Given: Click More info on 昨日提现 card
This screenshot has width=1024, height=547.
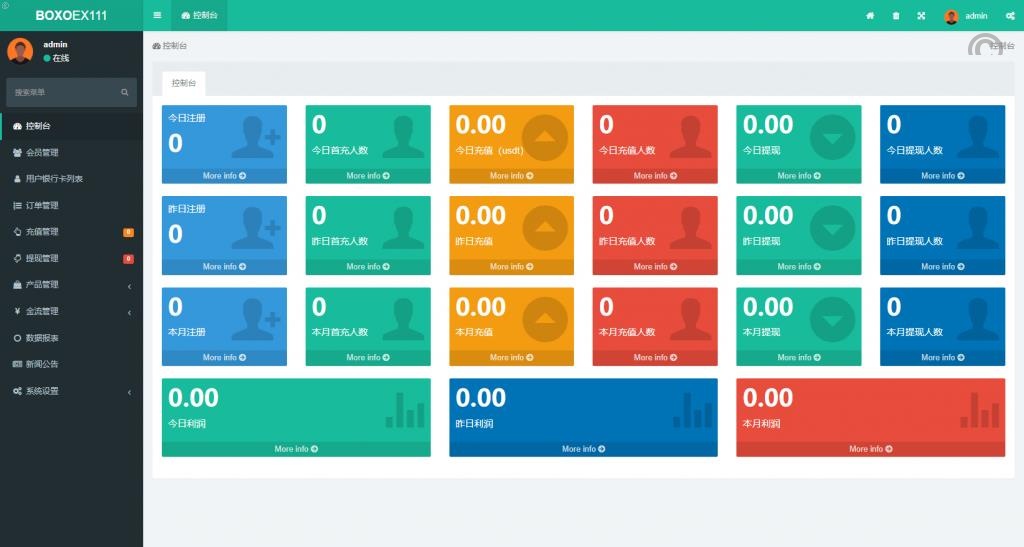Looking at the screenshot, I should point(798,267).
